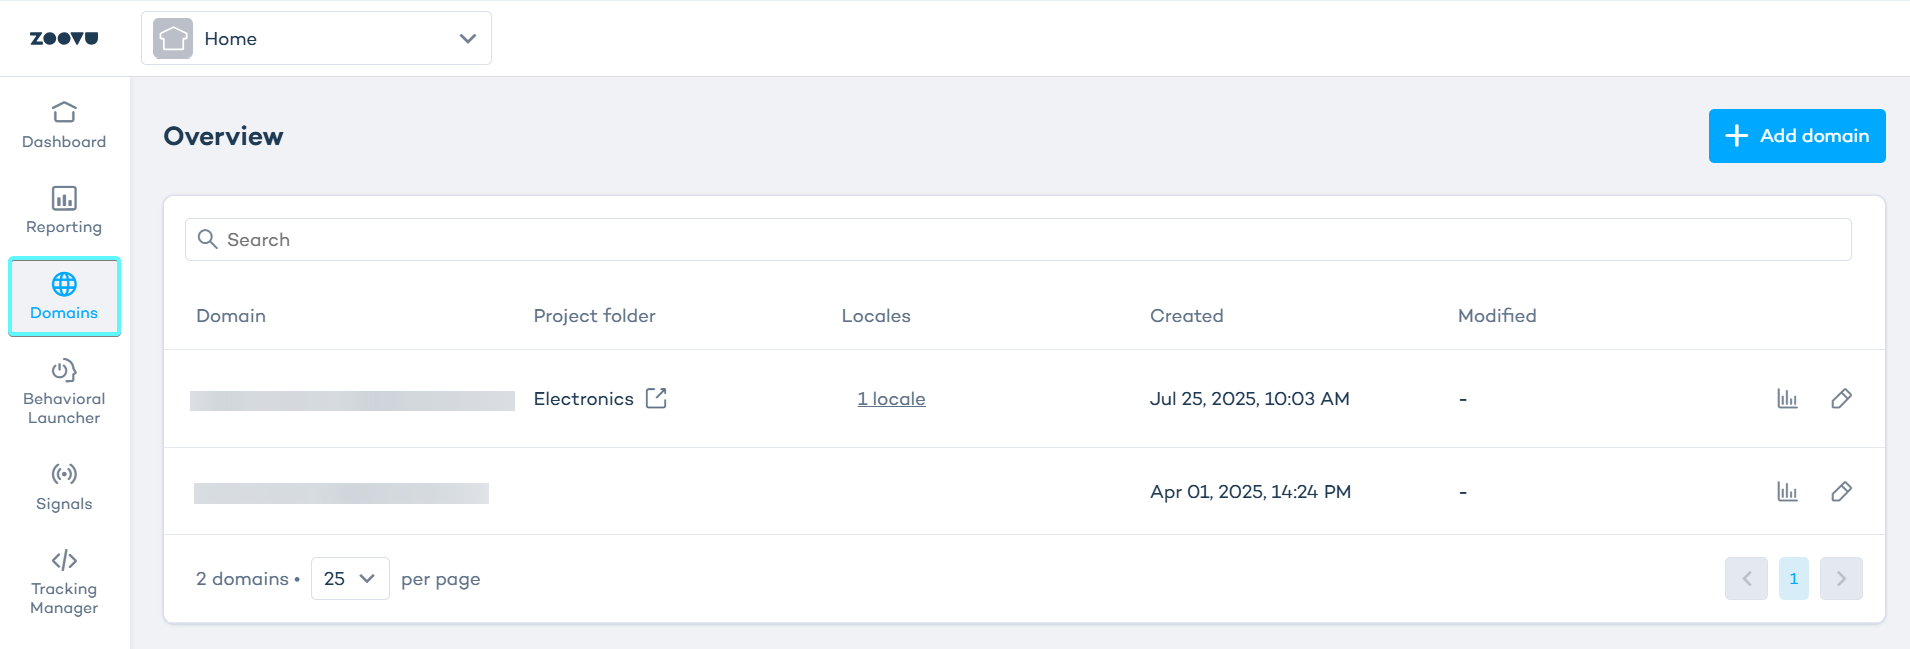Go to the previous page arrow

[x=1746, y=579]
